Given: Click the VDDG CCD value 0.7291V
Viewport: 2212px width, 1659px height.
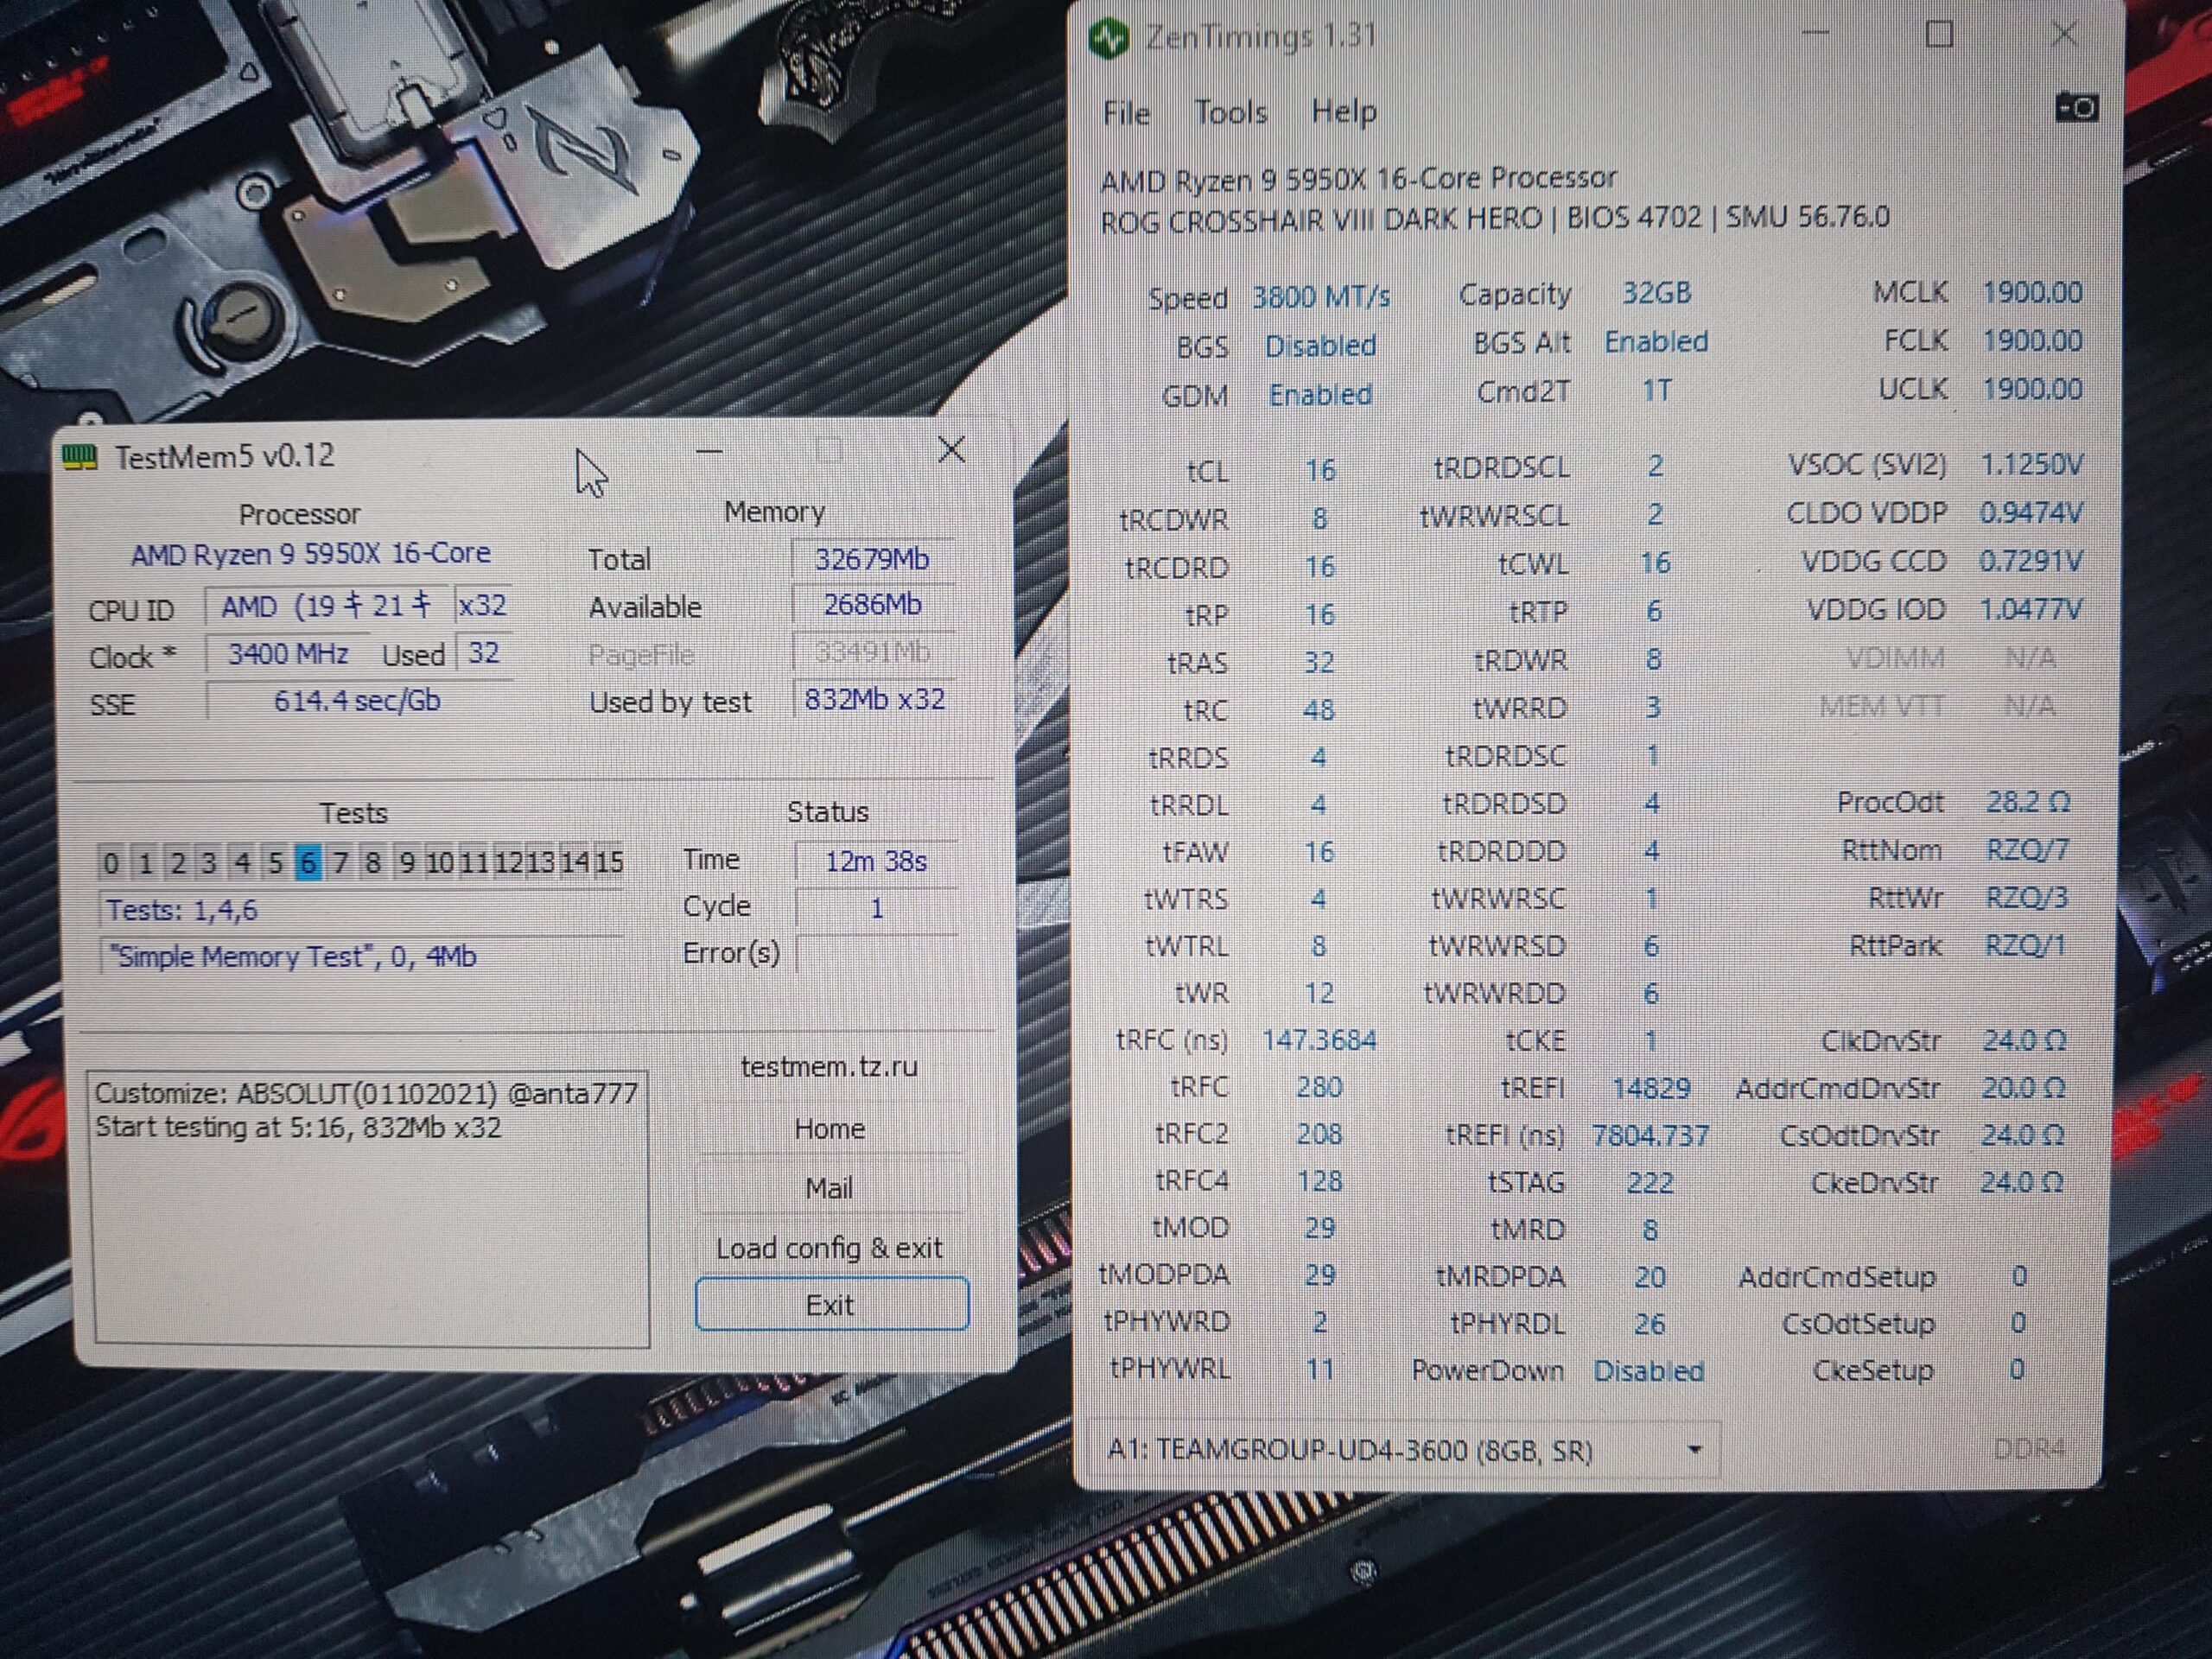Looking at the screenshot, I should point(2030,561).
